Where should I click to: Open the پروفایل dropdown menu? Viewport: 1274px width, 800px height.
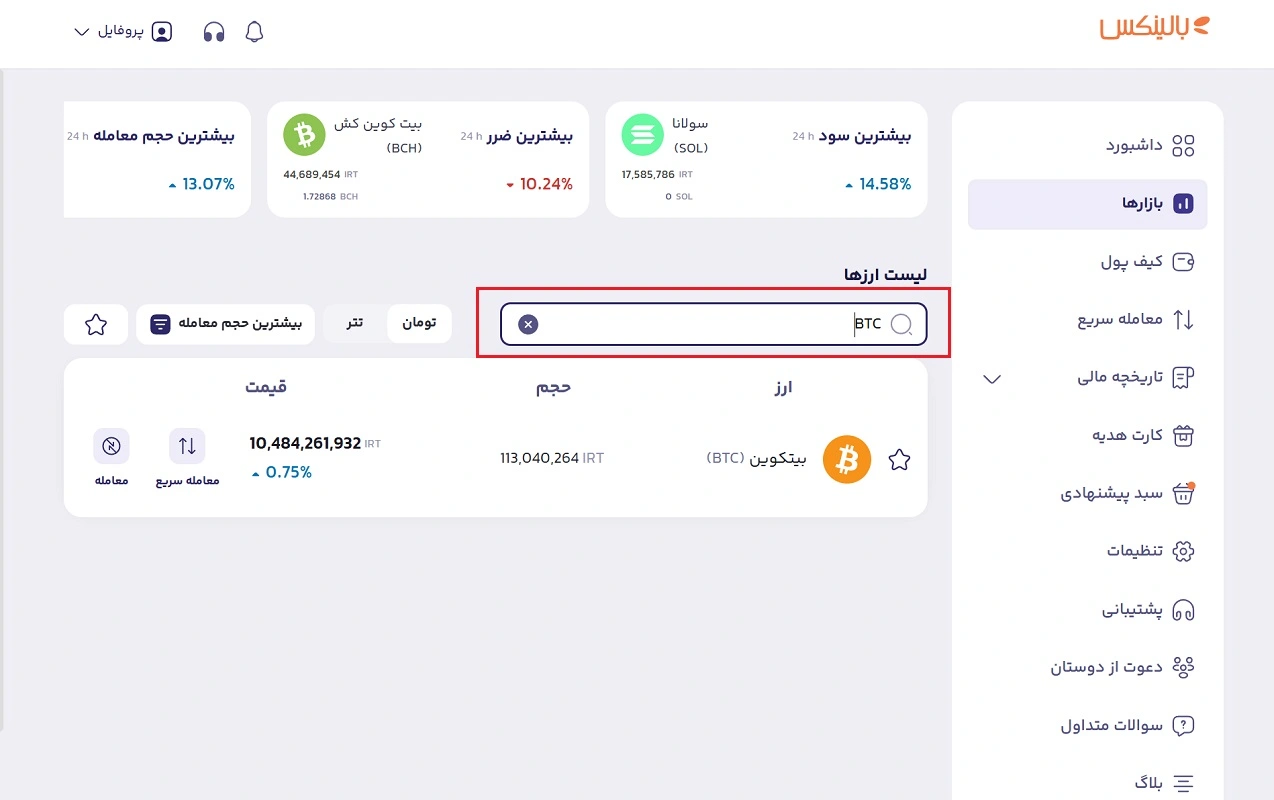click(x=123, y=32)
